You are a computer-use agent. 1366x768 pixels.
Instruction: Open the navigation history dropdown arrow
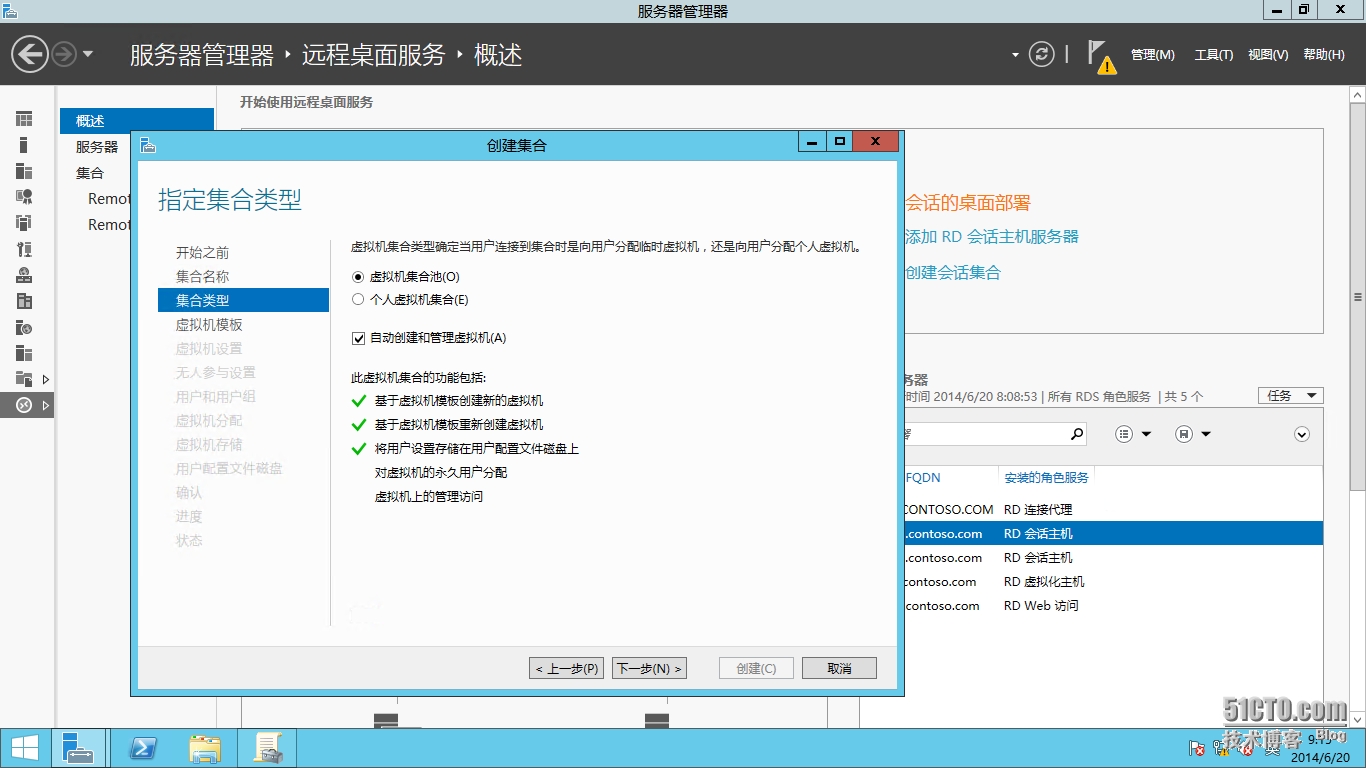pyautogui.click(x=88, y=54)
